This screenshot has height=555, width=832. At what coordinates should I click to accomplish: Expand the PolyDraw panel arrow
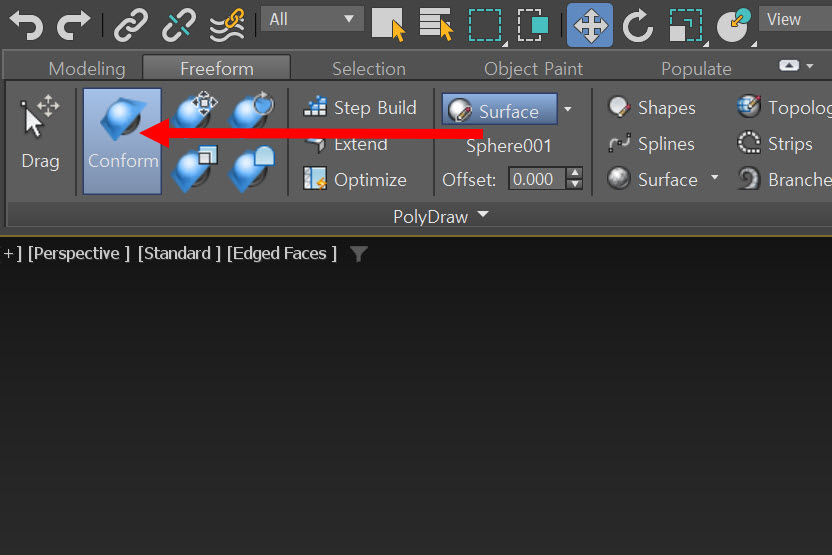(x=483, y=214)
